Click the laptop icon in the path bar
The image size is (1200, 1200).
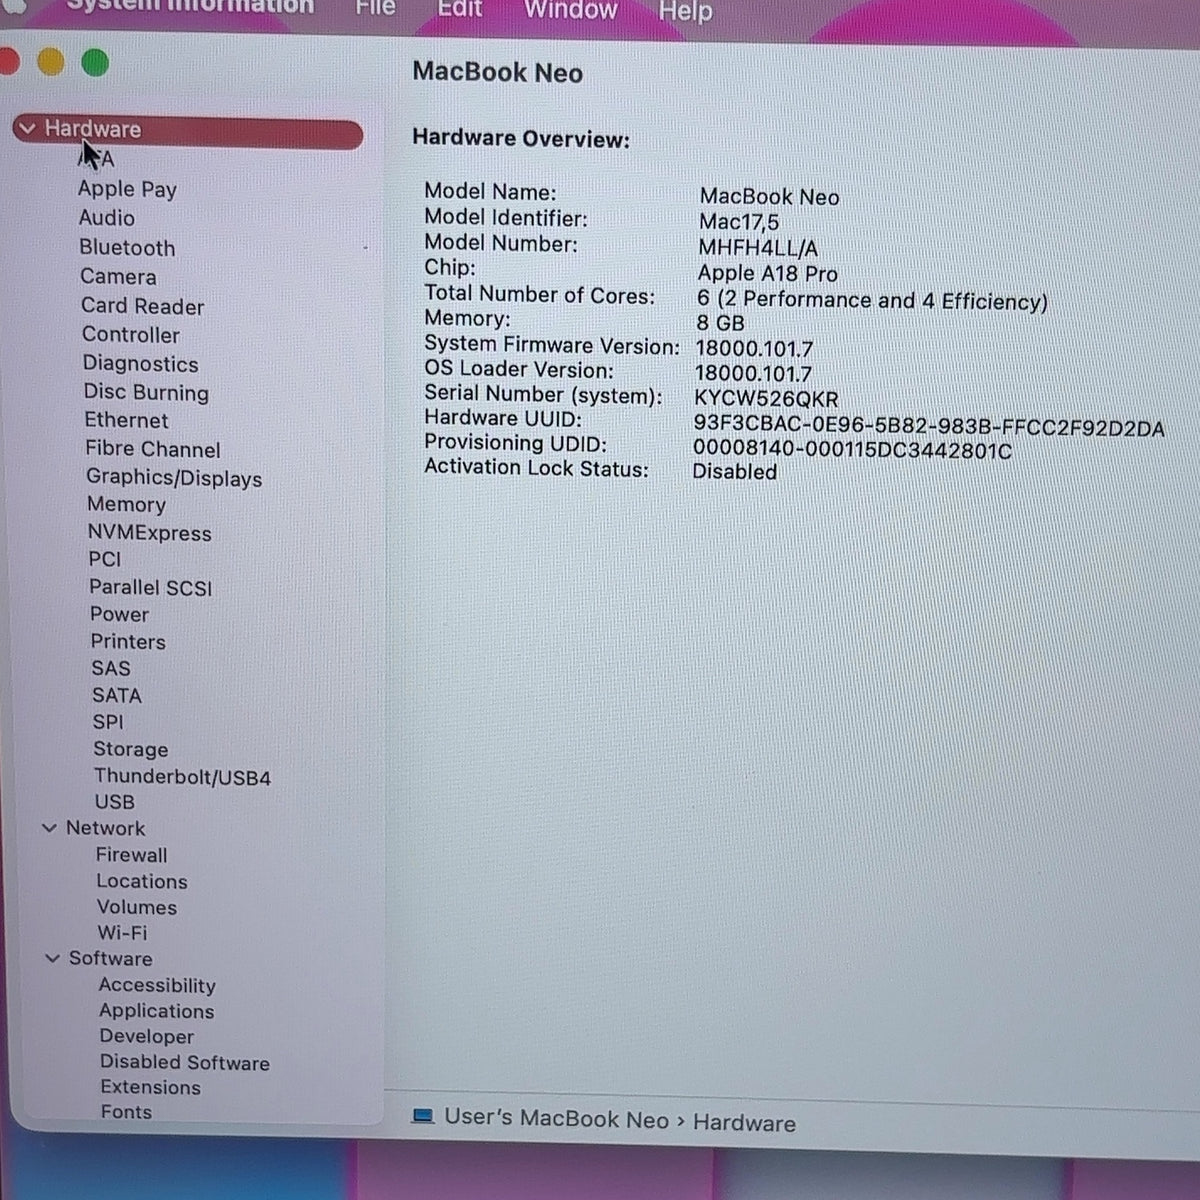click(423, 1116)
